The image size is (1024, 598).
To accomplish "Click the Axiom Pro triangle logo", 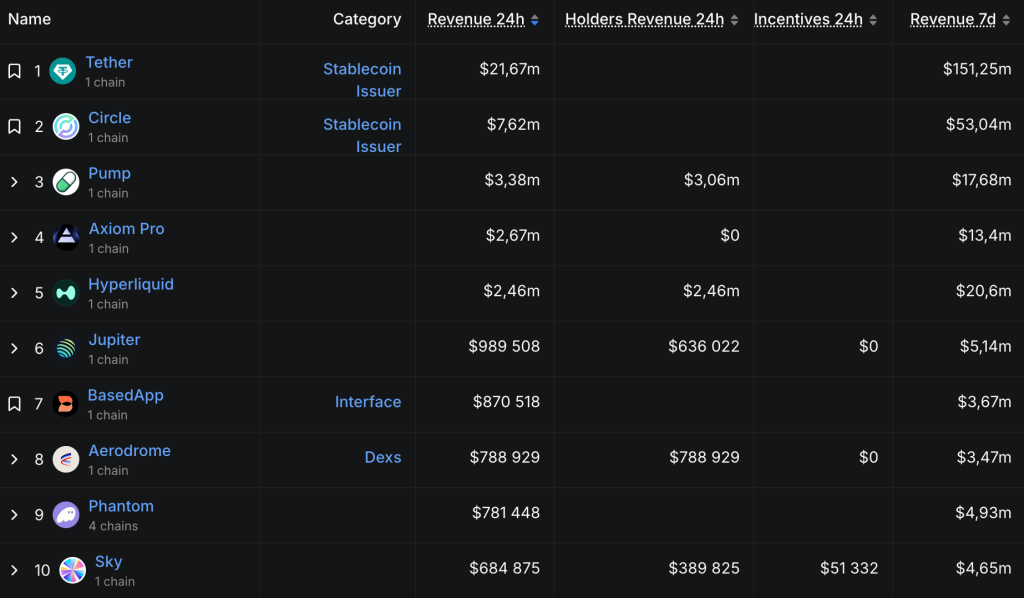I will click(66, 238).
